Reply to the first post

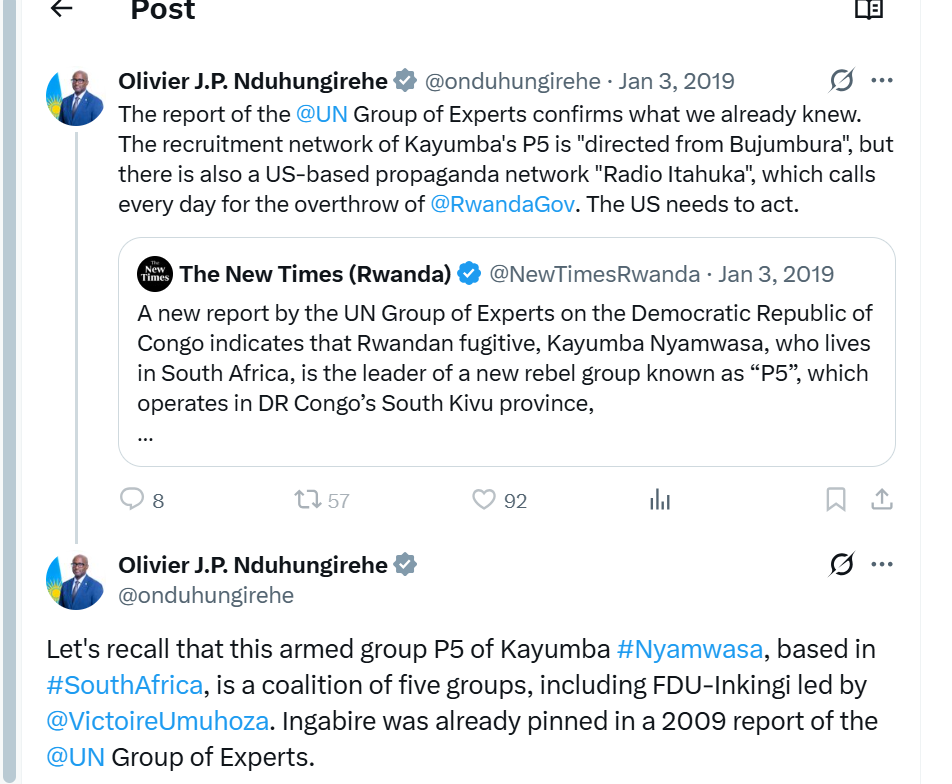(132, 499)
